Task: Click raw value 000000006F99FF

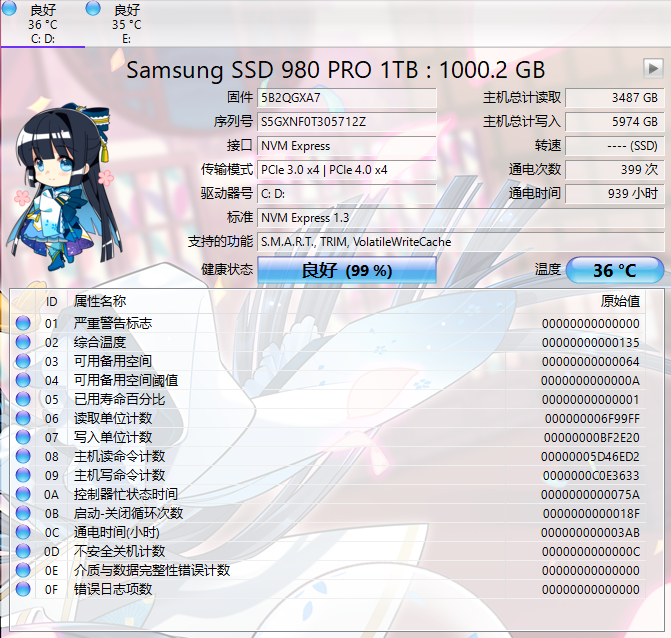Action: click(592, 418)
